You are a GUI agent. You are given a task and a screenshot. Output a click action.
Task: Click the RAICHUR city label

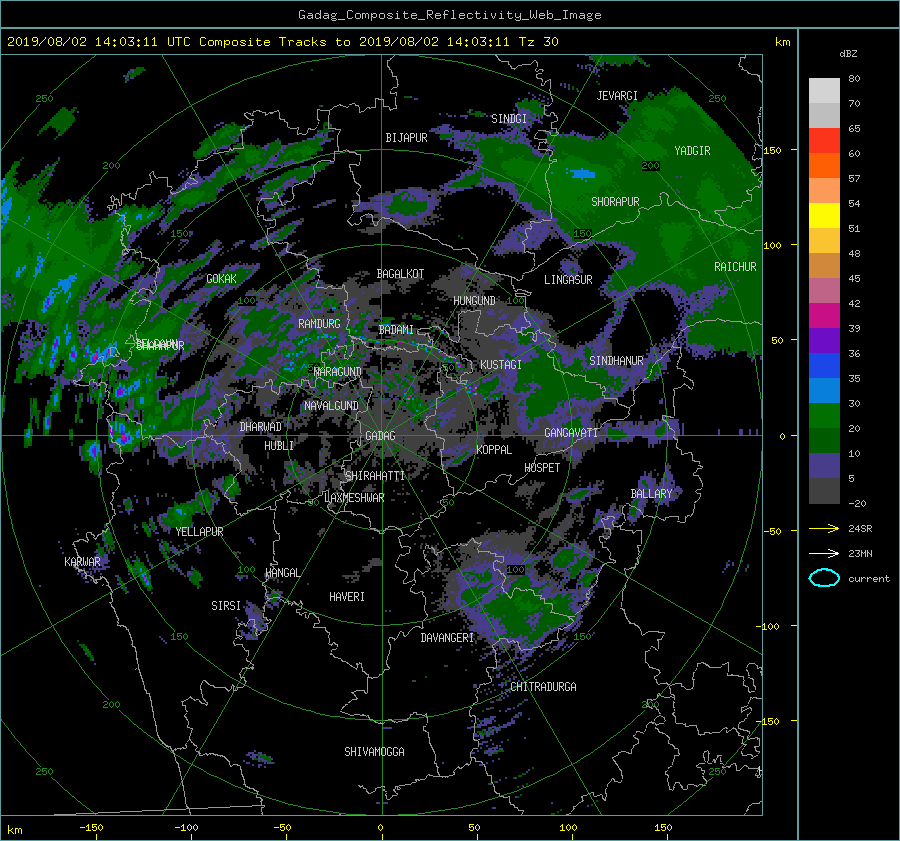pos(735,267)
